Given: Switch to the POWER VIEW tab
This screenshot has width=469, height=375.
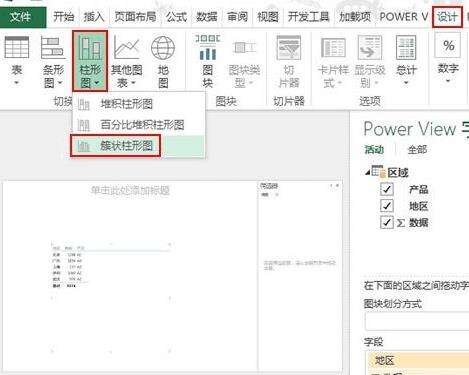Looking at the screenshot, I should (x=404, y=17).
